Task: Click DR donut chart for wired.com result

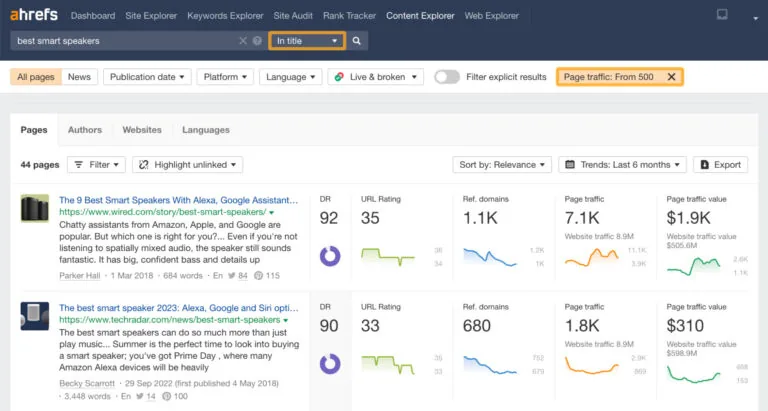Action: (330, 256)
